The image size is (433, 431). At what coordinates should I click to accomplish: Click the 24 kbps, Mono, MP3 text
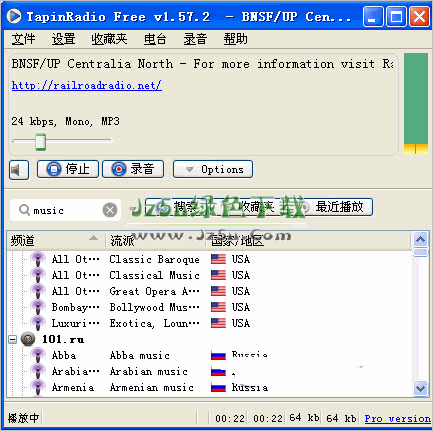click(65, 121)
